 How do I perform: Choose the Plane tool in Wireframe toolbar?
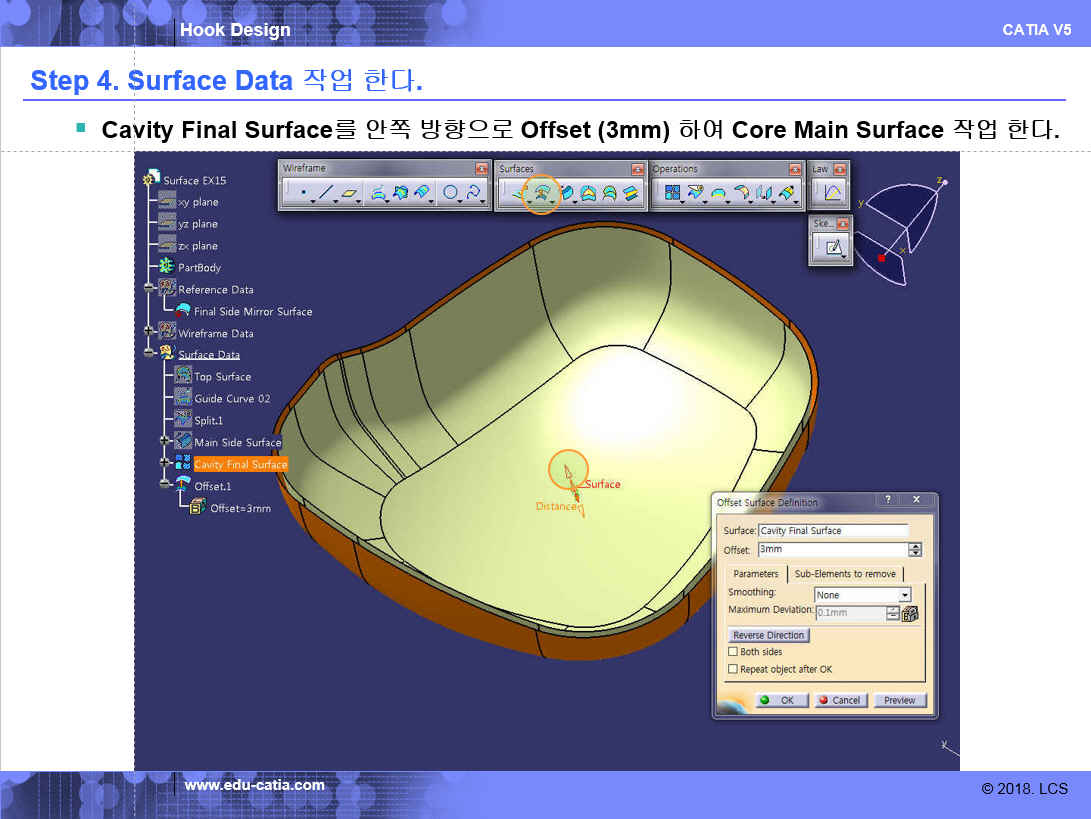pos(349,193)
